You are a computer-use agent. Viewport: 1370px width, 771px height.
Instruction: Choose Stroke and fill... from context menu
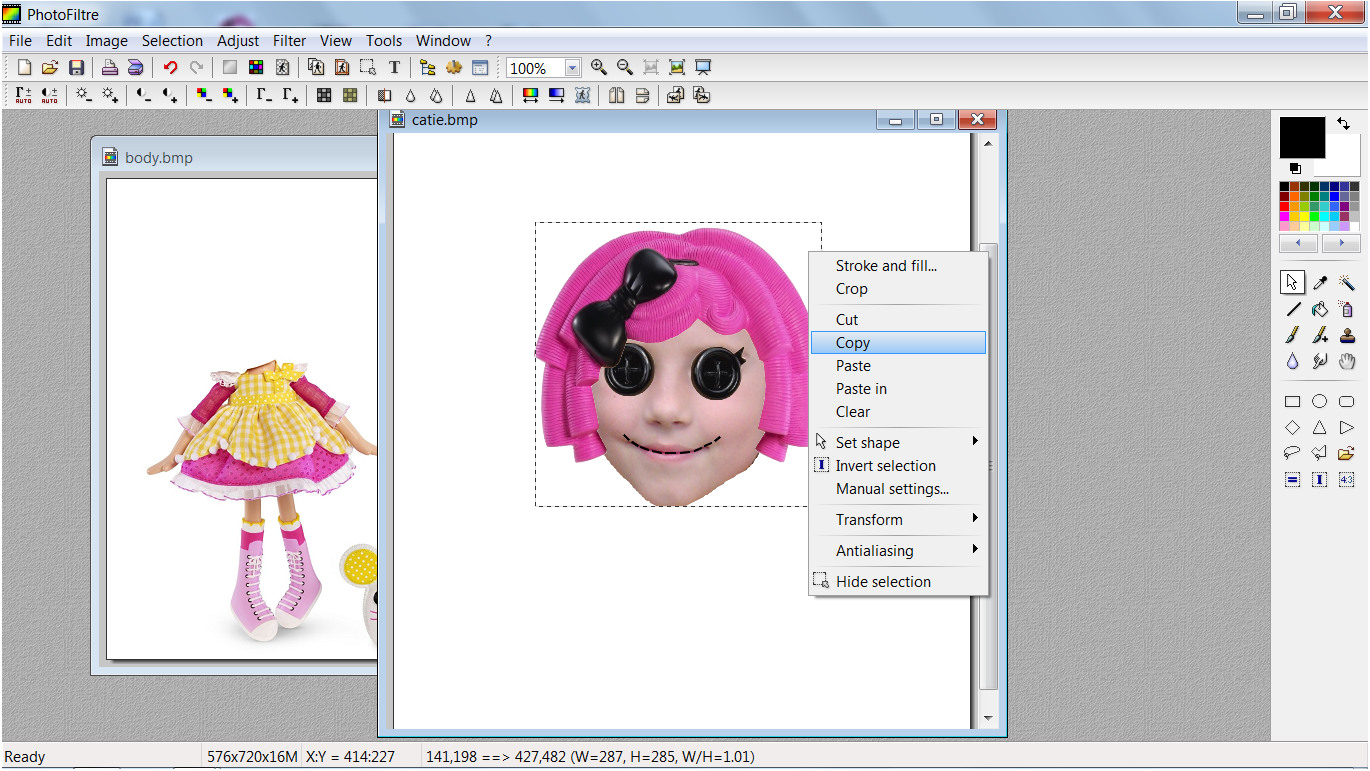(x=898, y=266)
